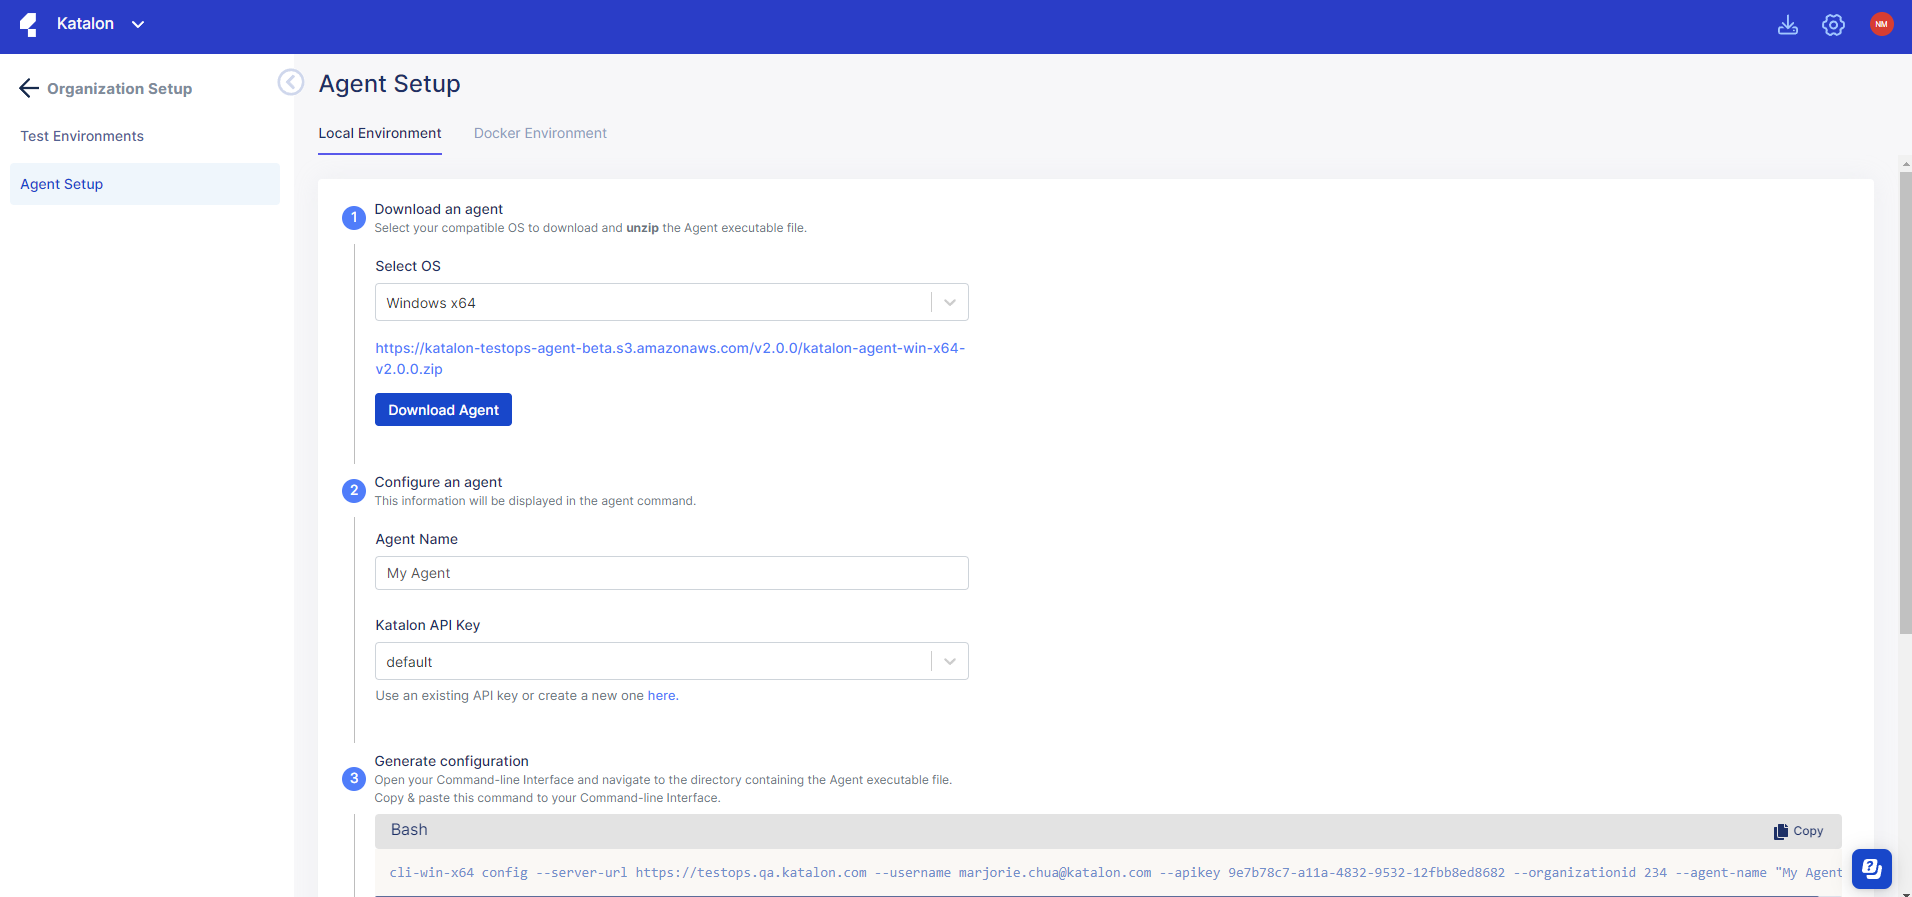Viewport: 1912px width, 897px height.
Task: Click the 'here' link to create API key
Action: click(x=661, y=696)
